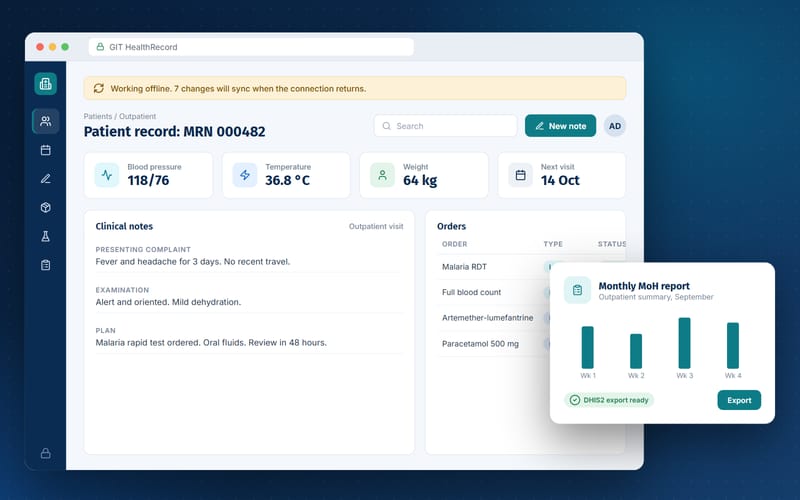800x500 pixels.
Task: Click the Outpatient visit label in notes
Action: (x=376, y=226)
